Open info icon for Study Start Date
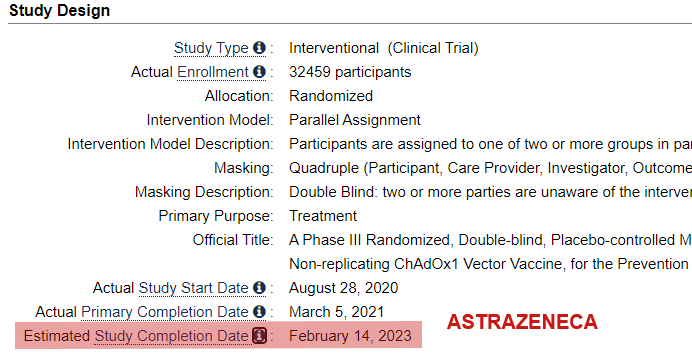Viewport: 692px width, 361px height. [x=259, y=288]
